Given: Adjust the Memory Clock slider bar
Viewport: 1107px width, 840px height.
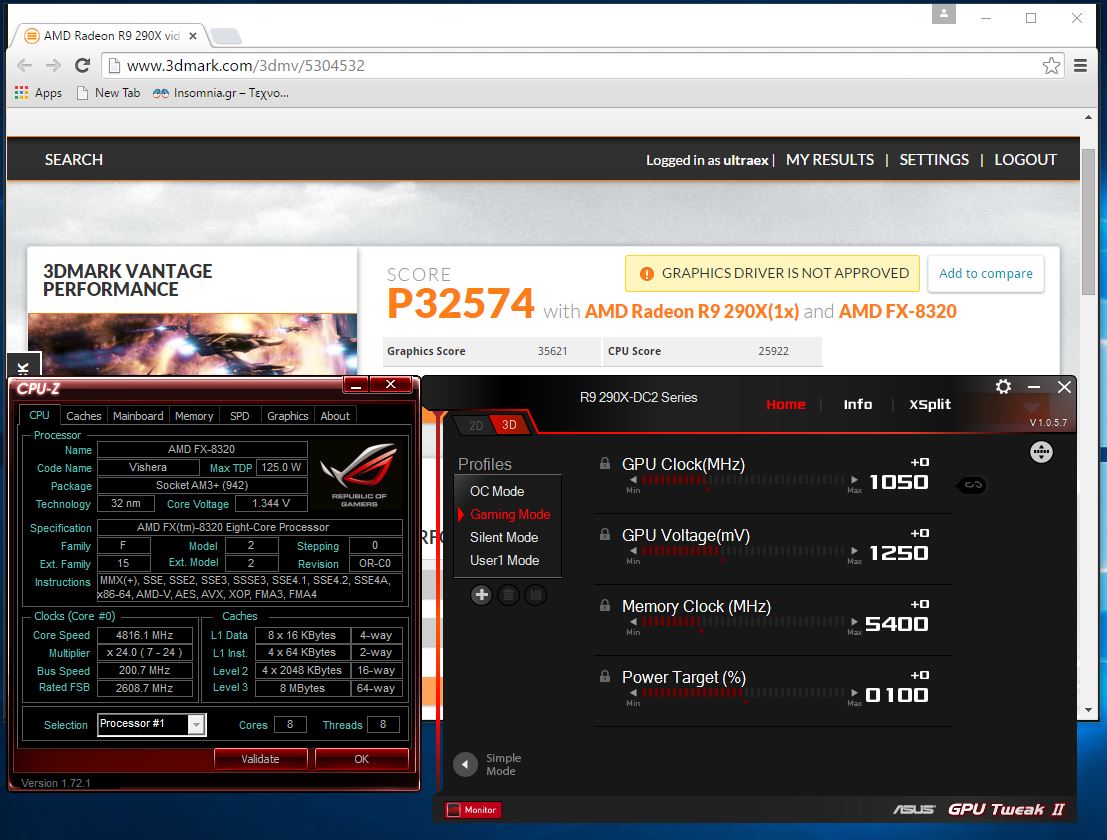Looking at the screenshot, I should pyautogui.click(x=743, y=622).
